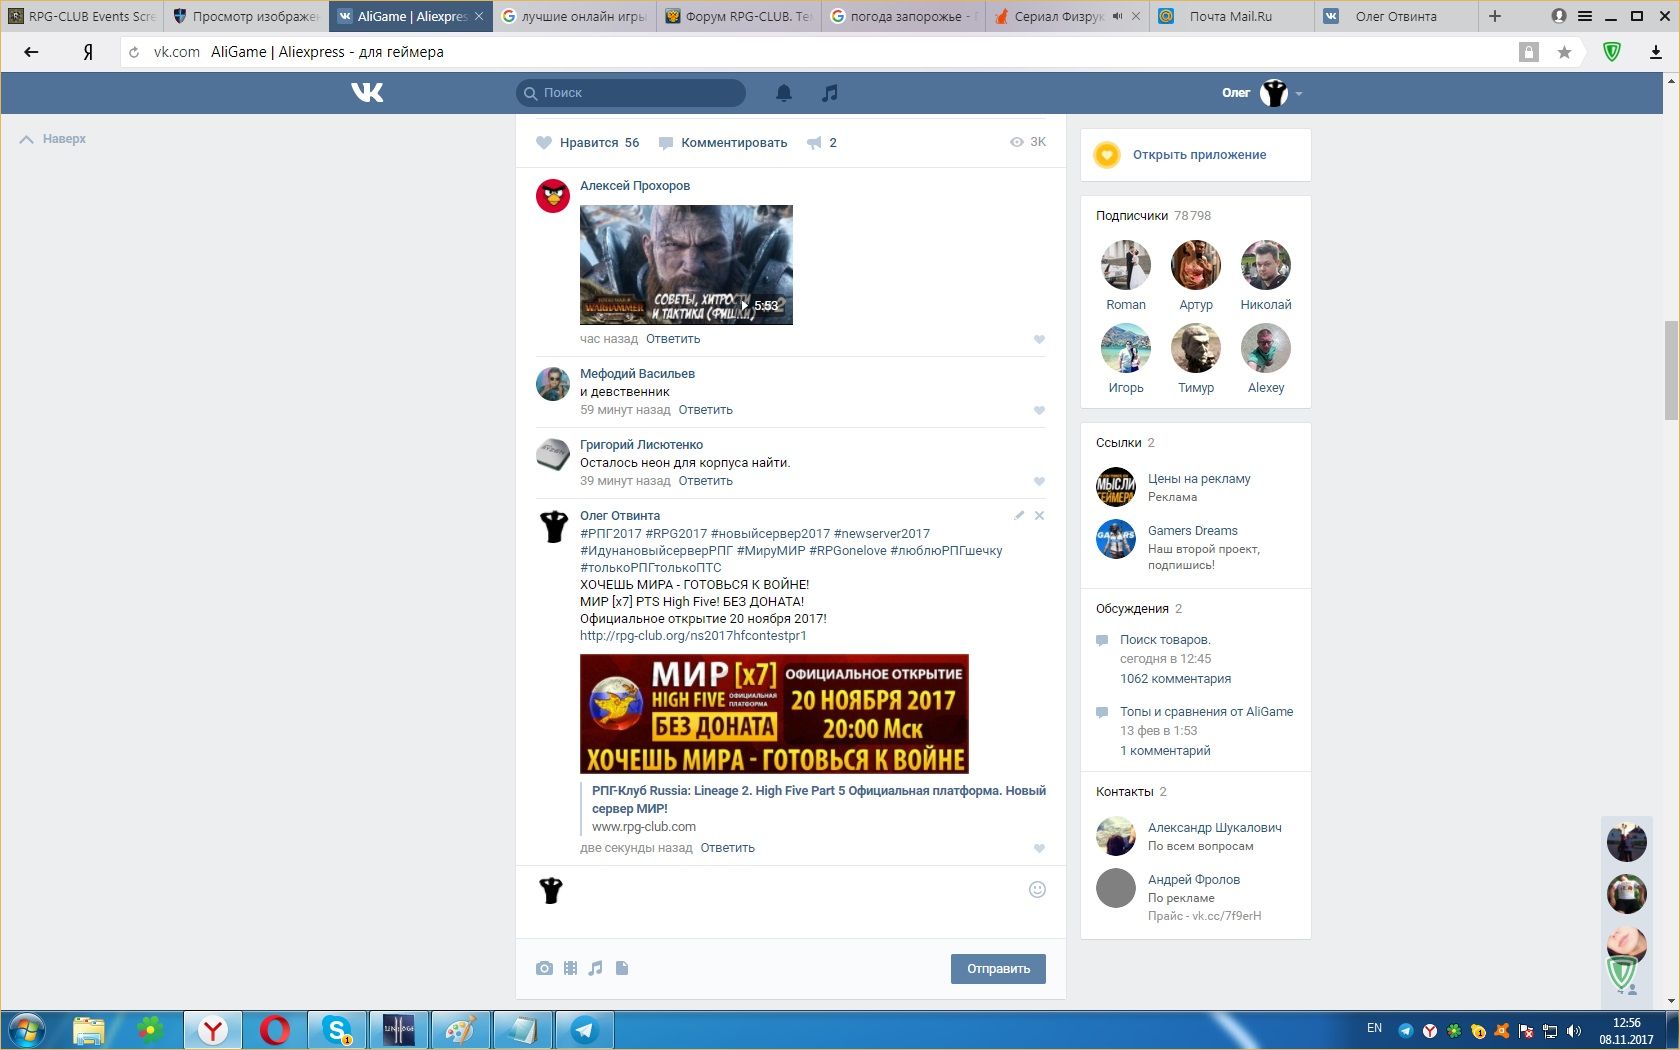Open Windows Start menu orb

(27, 1030)
